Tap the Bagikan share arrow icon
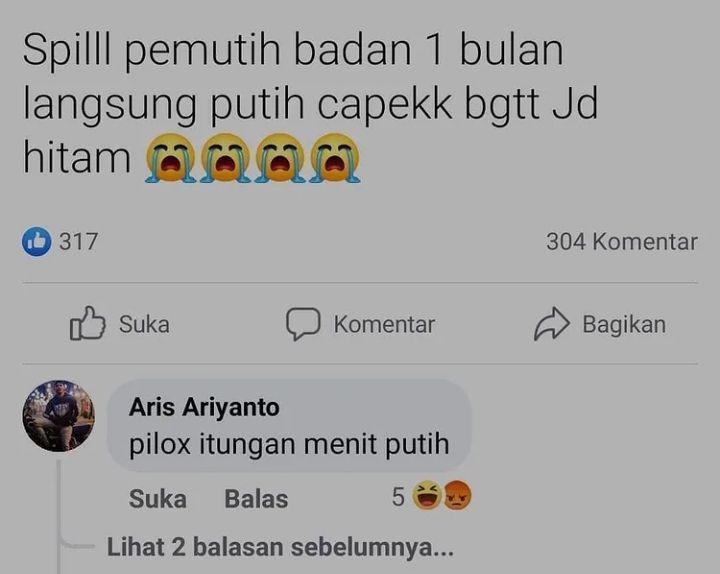Screen dimensions: 720x574 pos(551,324)
